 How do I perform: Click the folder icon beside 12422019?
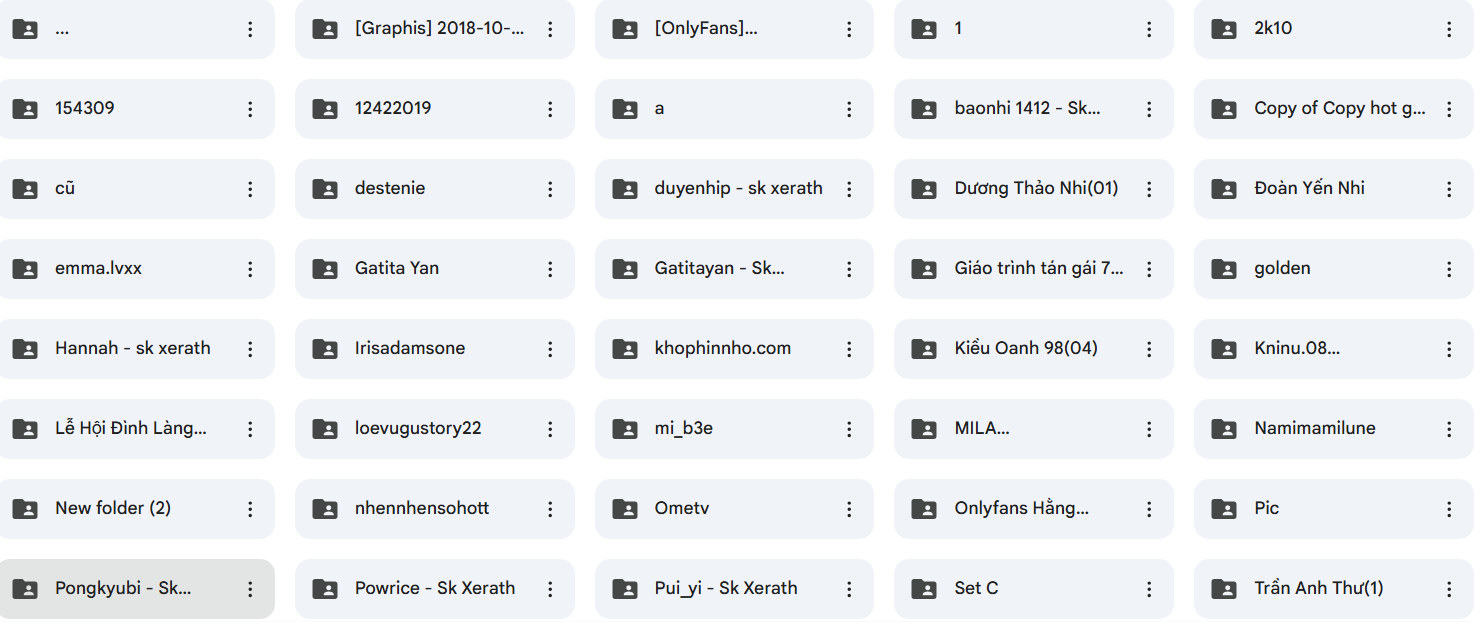coord(325,109)
